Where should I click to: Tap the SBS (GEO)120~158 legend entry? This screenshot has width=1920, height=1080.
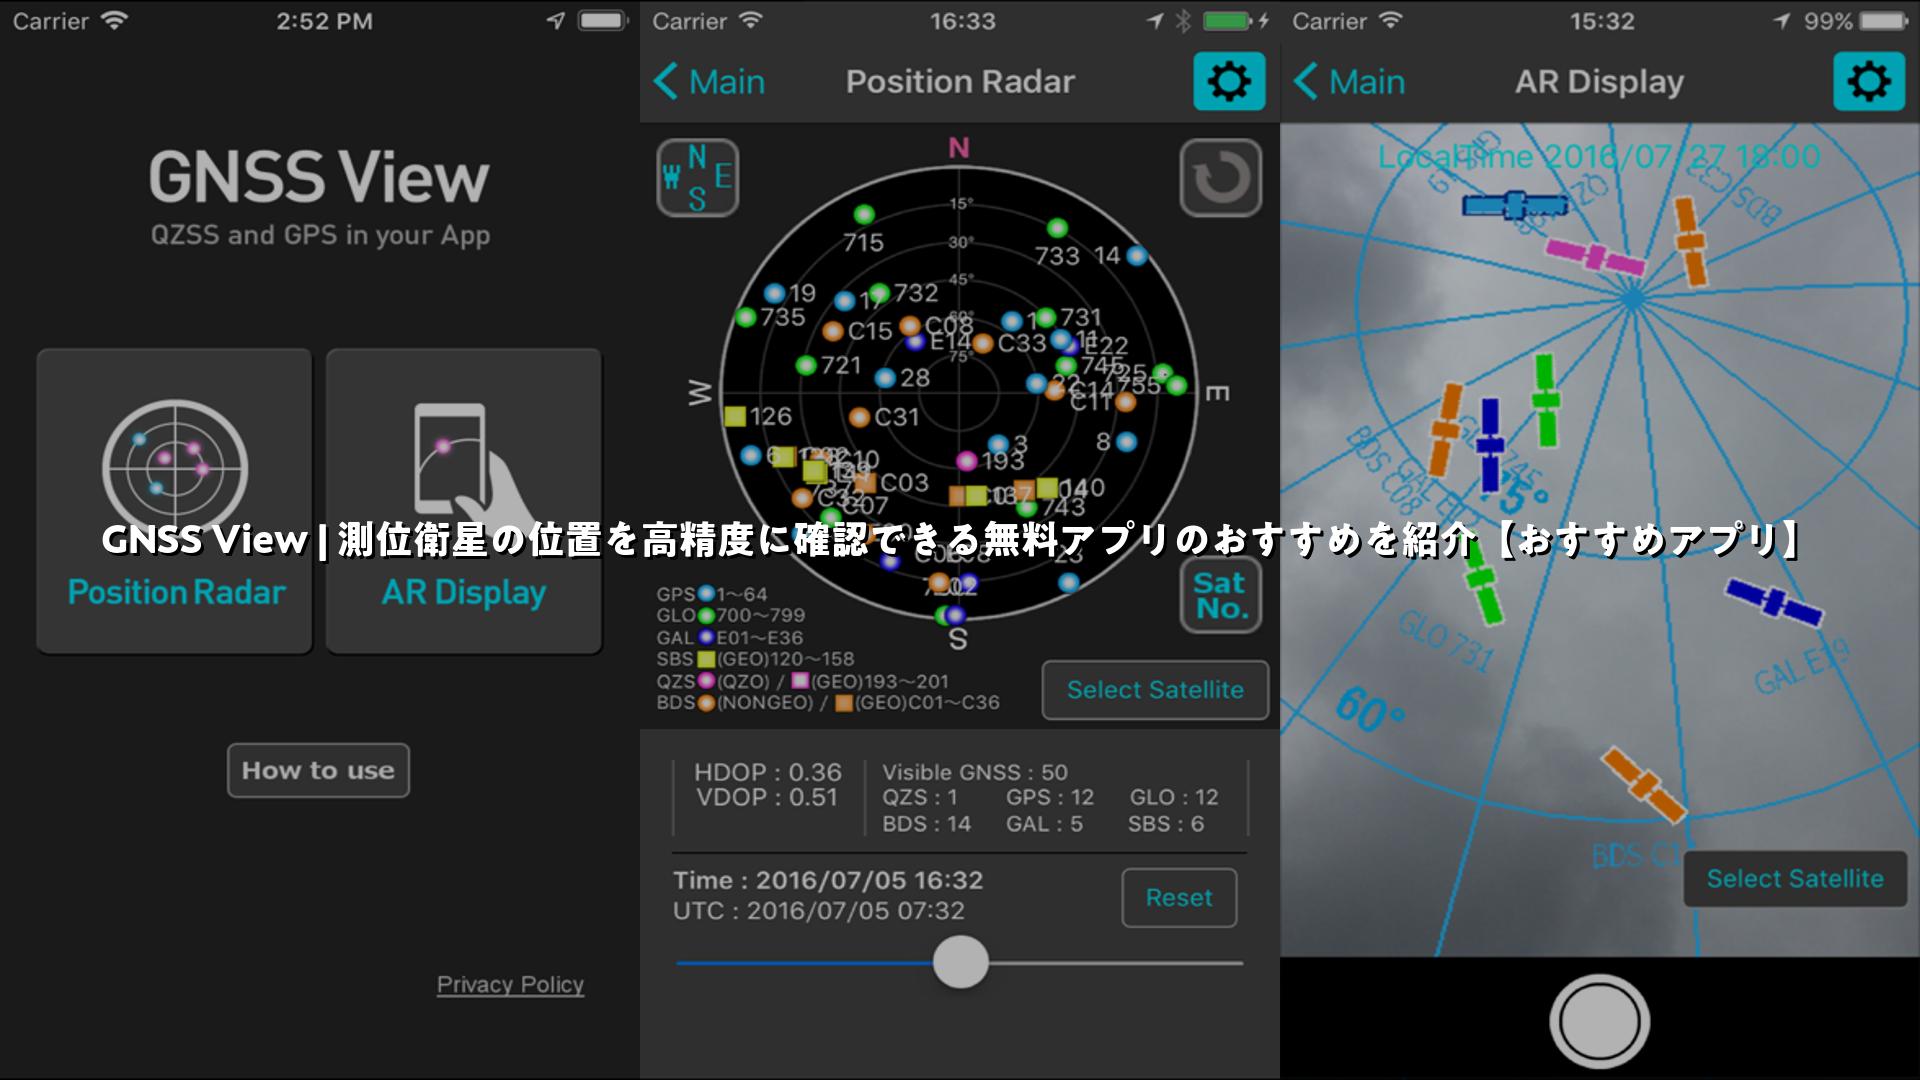(755, 660)
